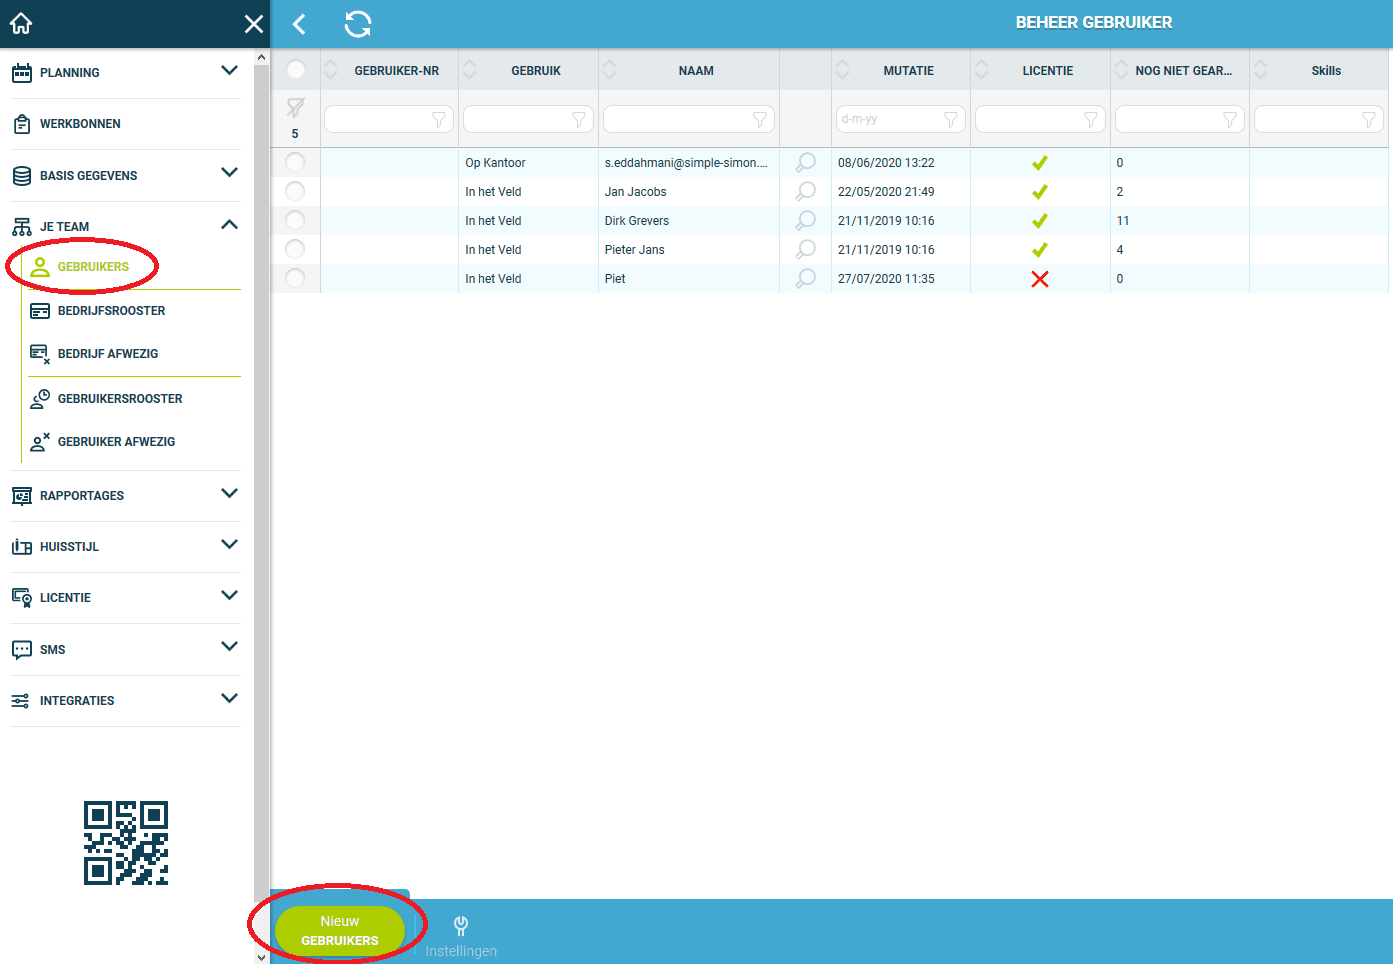Open details magnifier for Pieter Jans
Screen dimensions: 1393x964
[805, 249]
